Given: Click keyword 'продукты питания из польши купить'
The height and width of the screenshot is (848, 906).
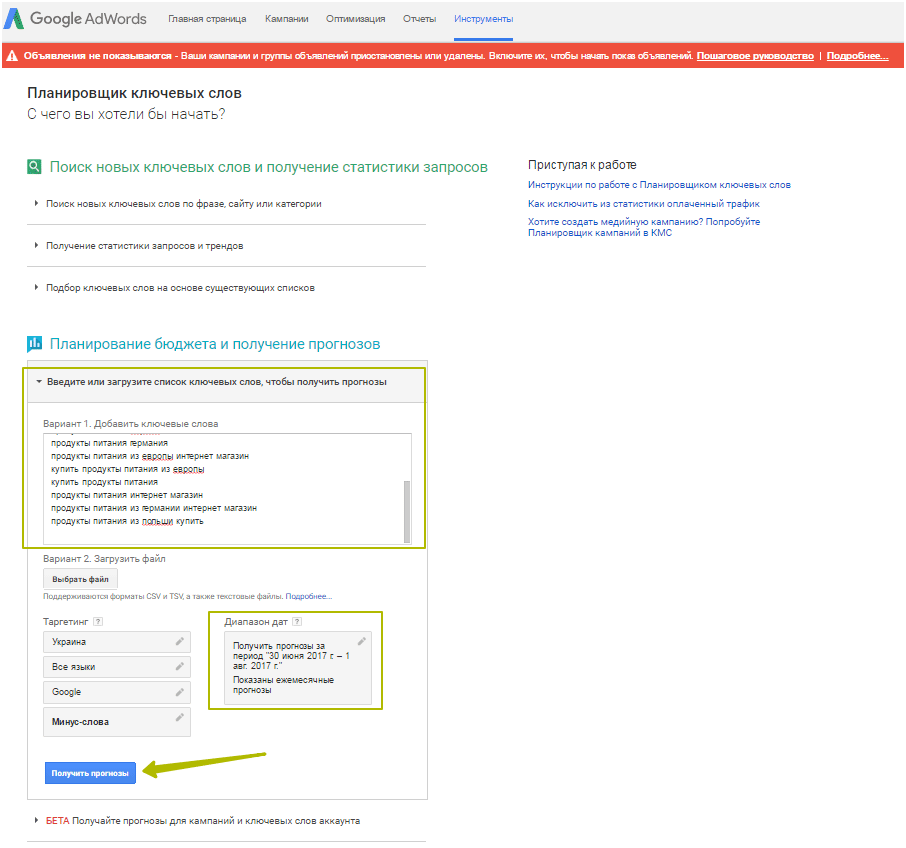Looking at the screenshot, I should tap(127, 521).
